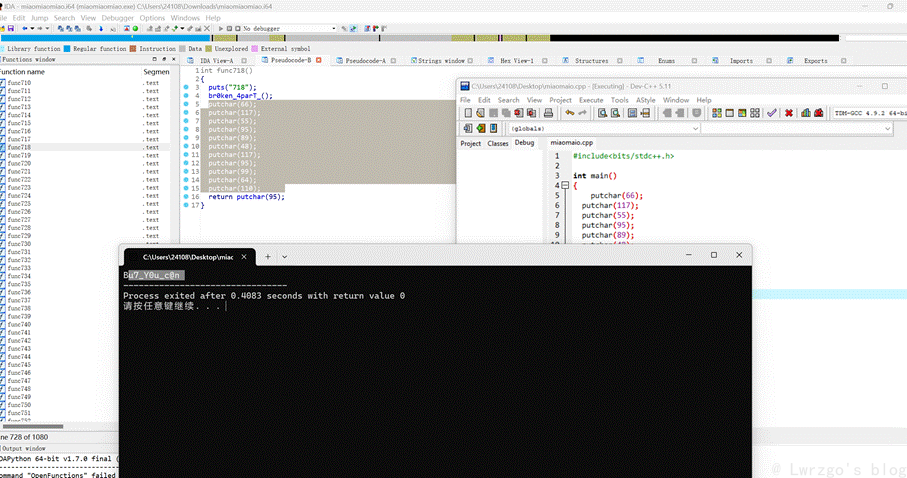Viewport: 907px width, 478px height.
Task: Toggle breakpoint dot on pseudocode line 3
Action: click(x=186, y=87)
